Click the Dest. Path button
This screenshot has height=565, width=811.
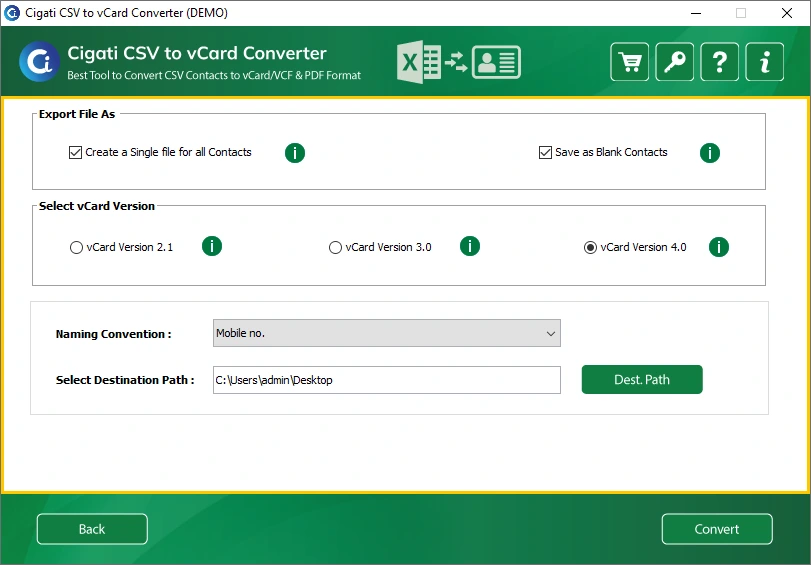tap(642, 379)
